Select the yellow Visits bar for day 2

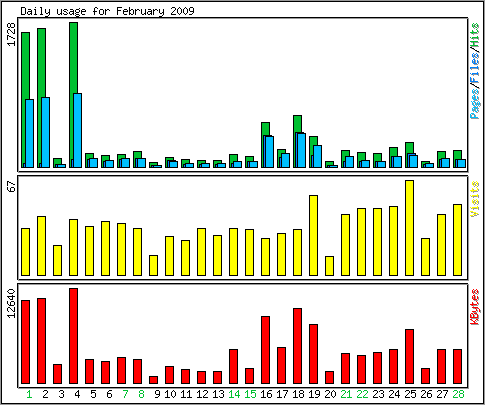41,246
